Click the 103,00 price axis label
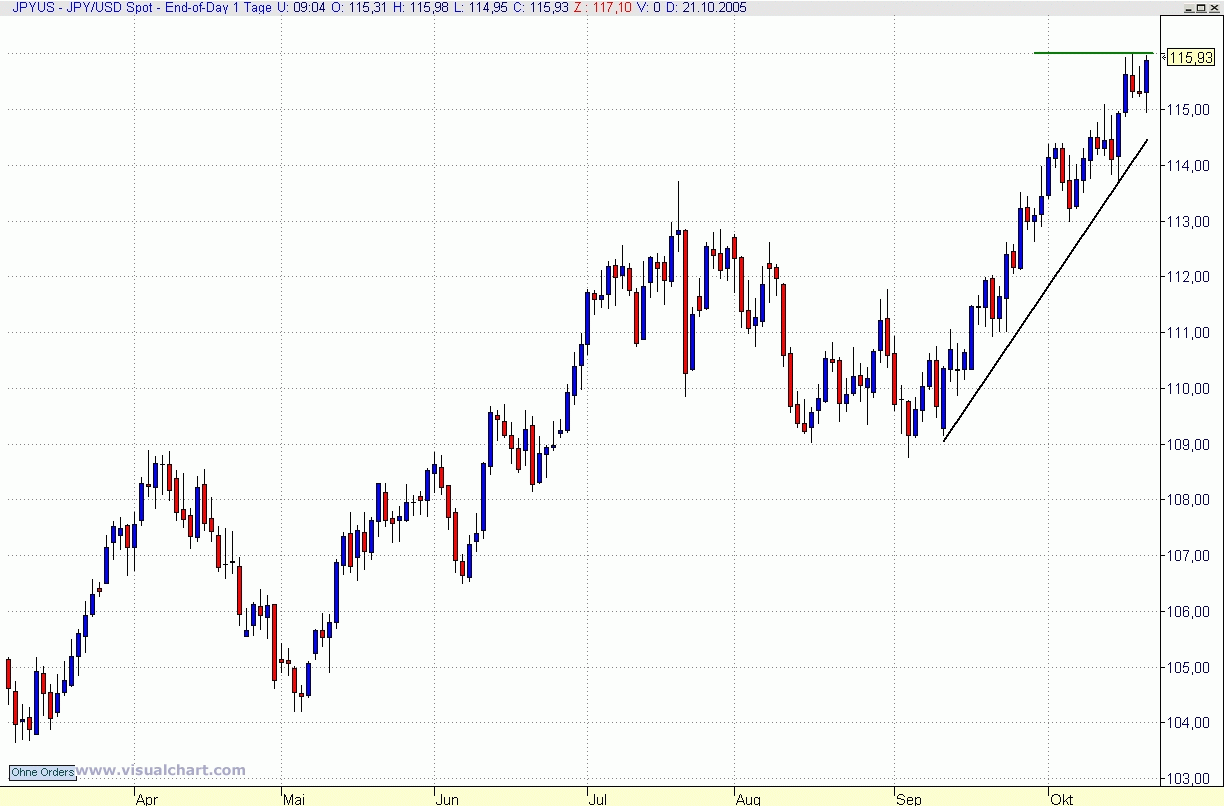Viewport: 1224px width, 806px height. (x=1191, y=779)
